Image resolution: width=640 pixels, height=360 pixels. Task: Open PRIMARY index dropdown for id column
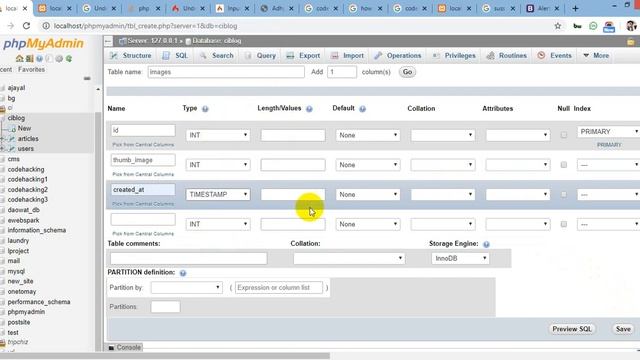tap(608, 131)
